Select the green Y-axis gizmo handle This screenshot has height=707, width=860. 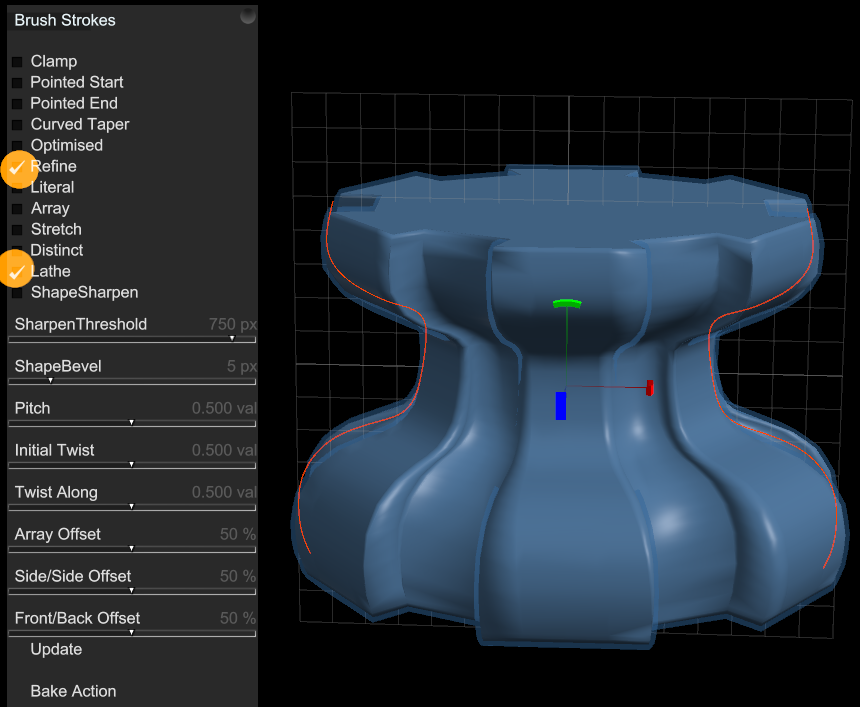(x=567, y=303)
